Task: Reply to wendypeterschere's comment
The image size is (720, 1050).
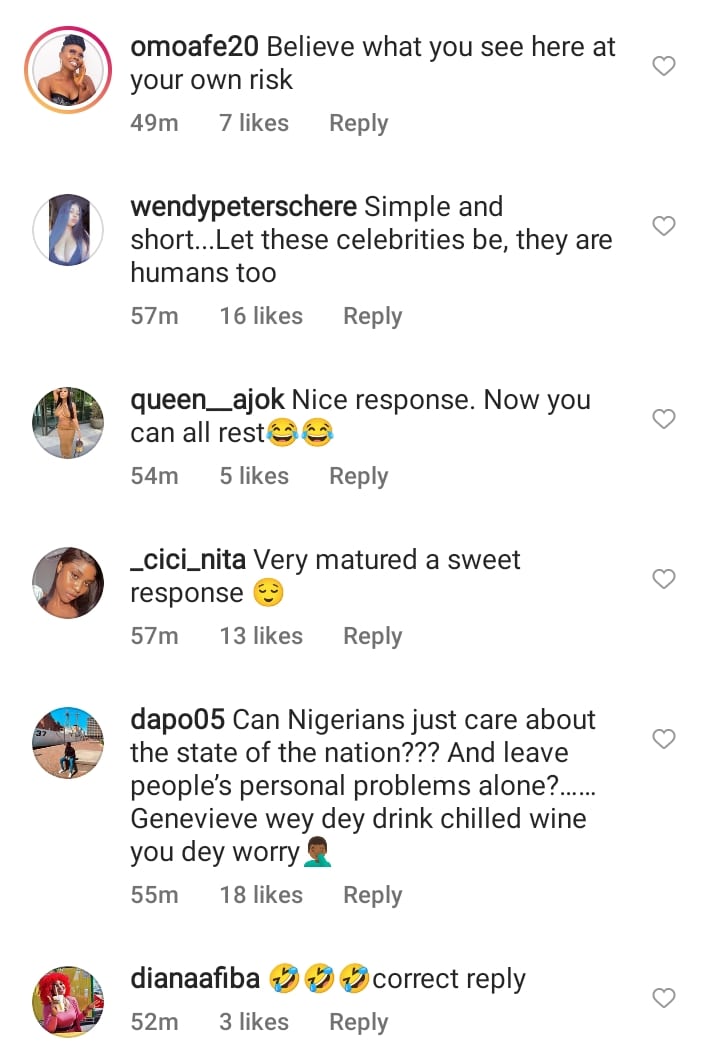Action: click(x=372, y=316)
